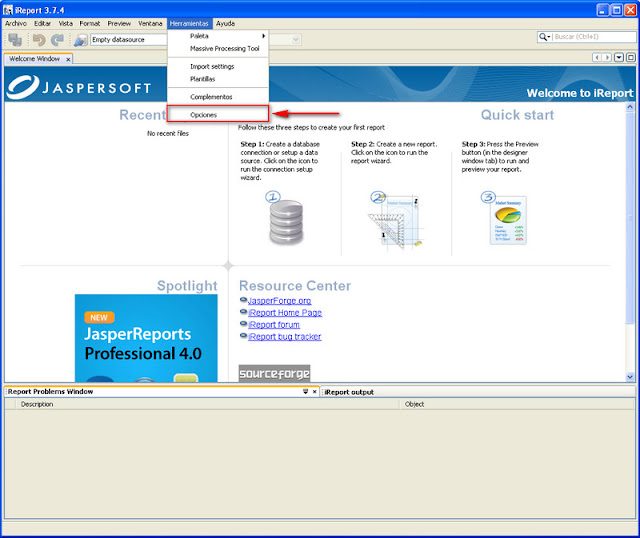Expand the Paleta submenu

pos(218,36)
